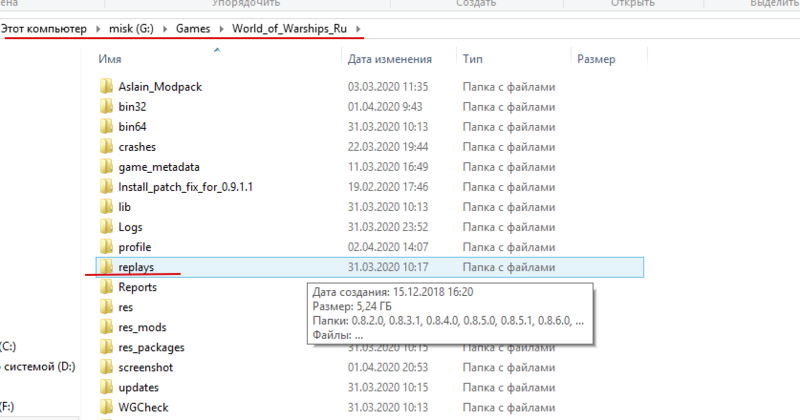Open the Открыть ribbon group label

point(633,3)
